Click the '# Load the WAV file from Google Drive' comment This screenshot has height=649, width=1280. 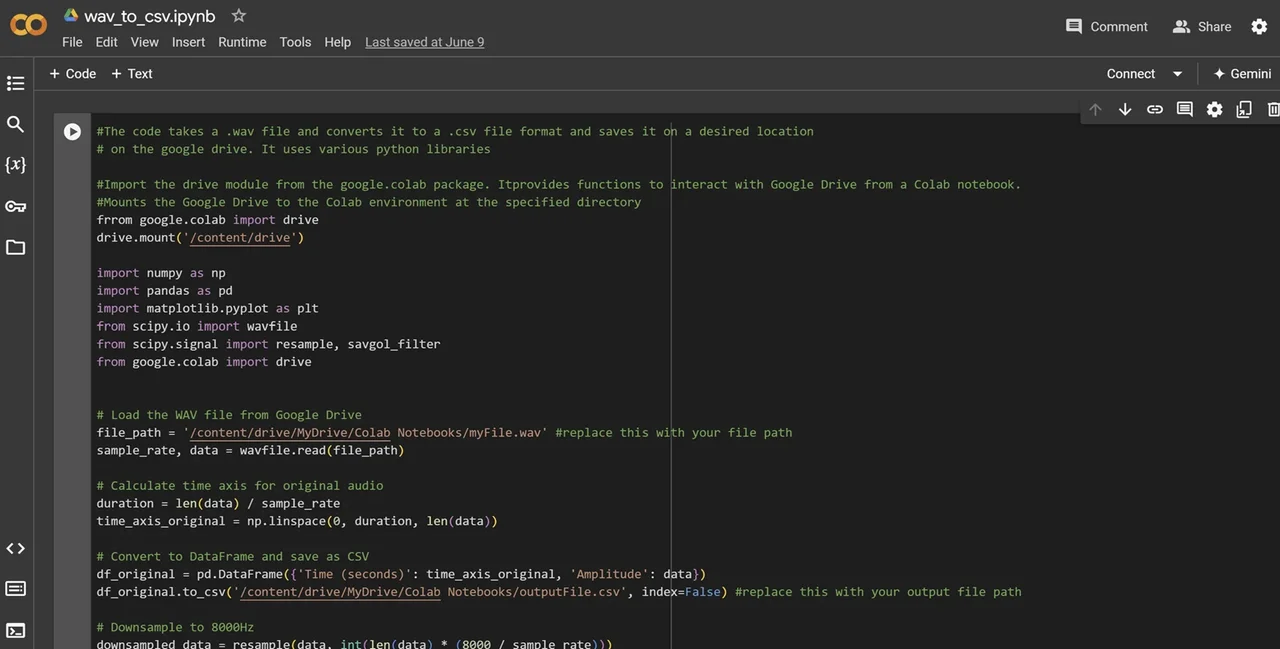229,415
